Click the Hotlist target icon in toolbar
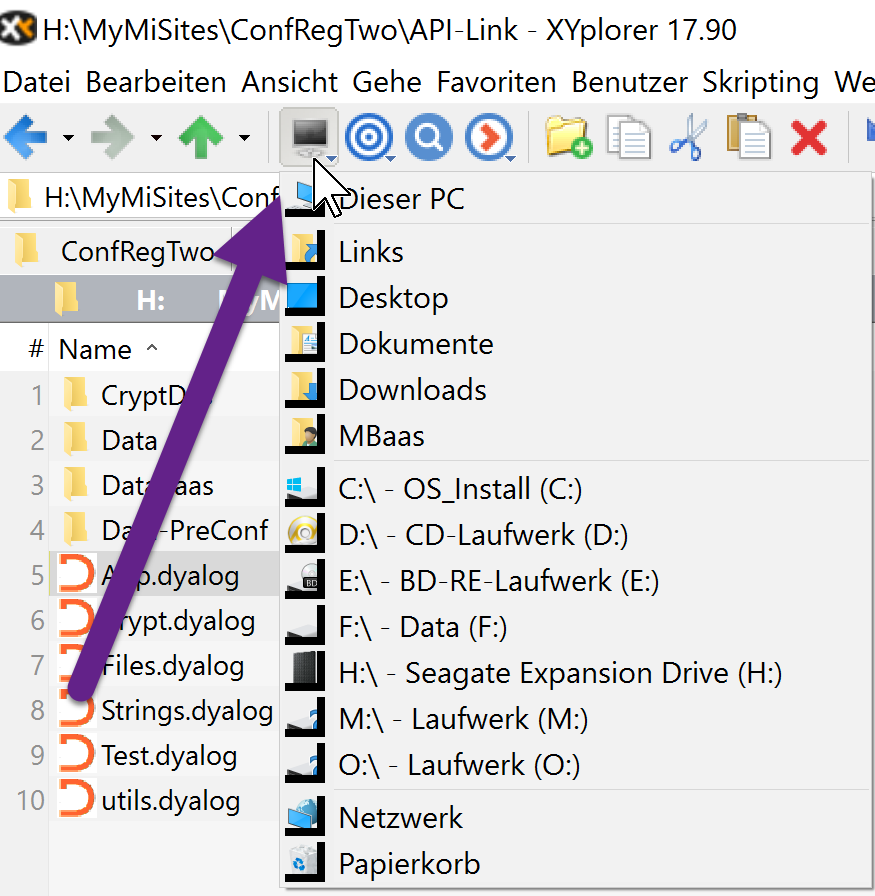Image resolution: width=875 pixels, height=896 pixels. click(368, 137)
